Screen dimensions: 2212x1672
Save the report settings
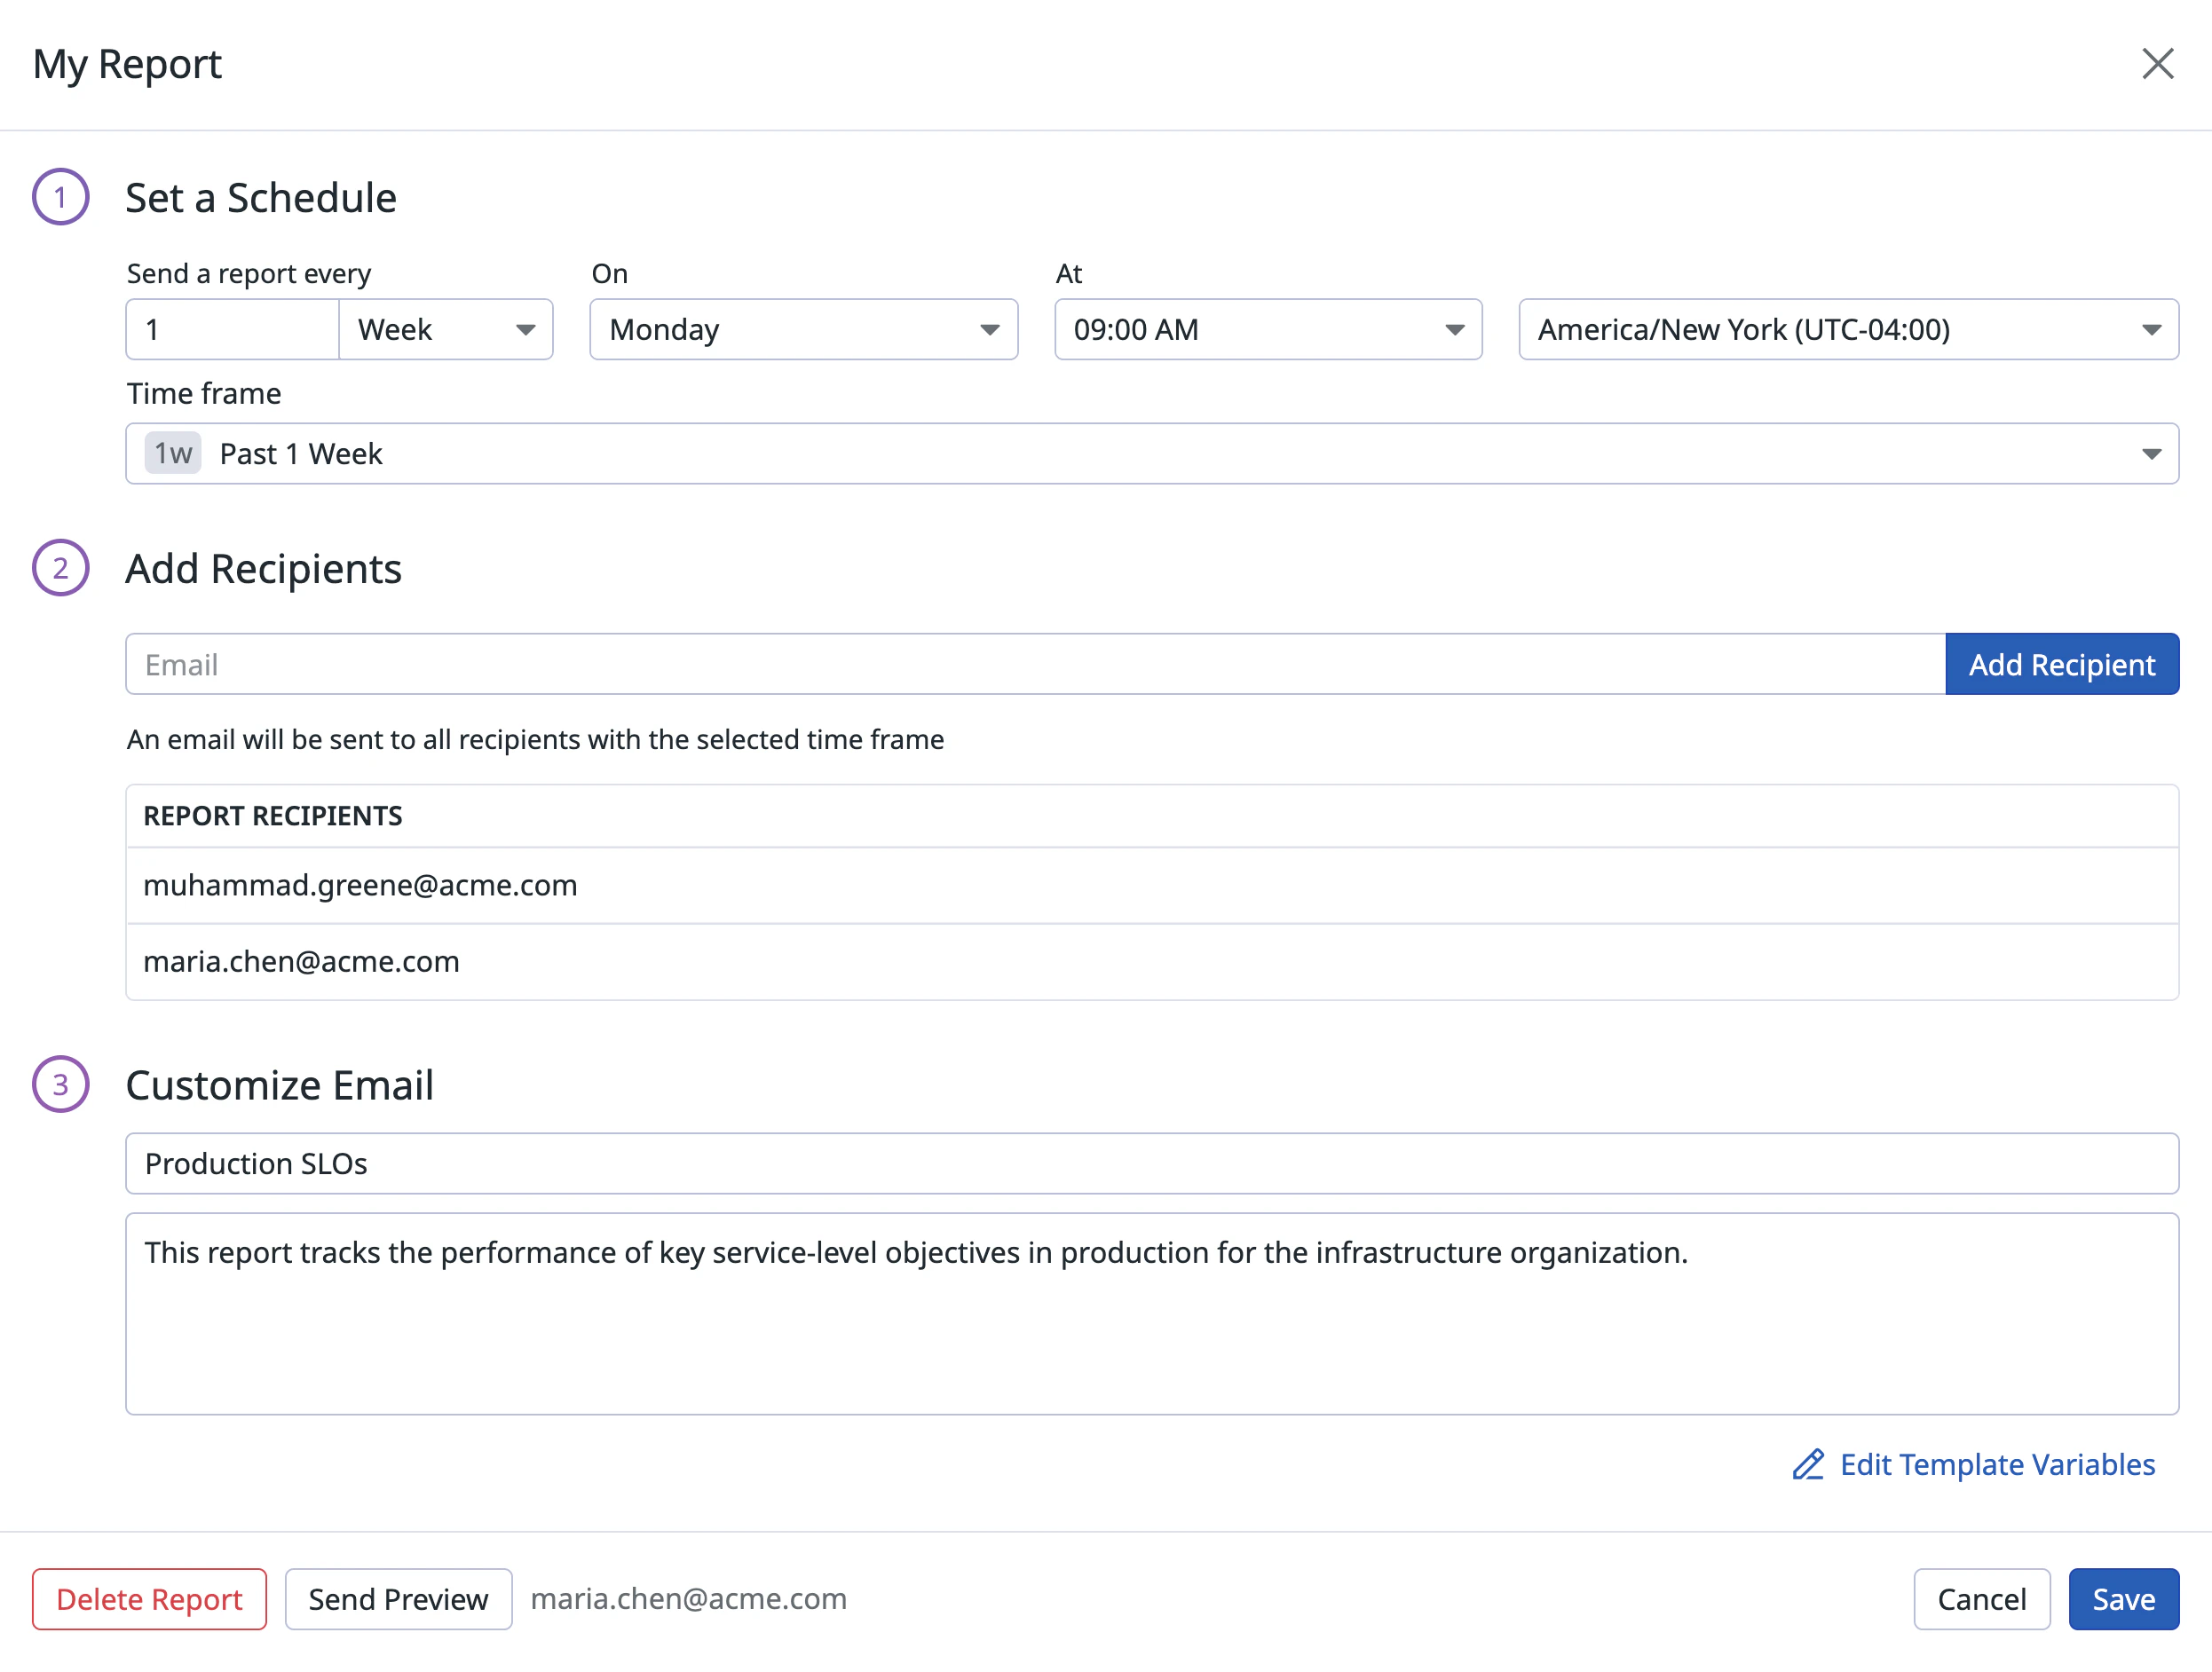(x=2123, y=1599)
